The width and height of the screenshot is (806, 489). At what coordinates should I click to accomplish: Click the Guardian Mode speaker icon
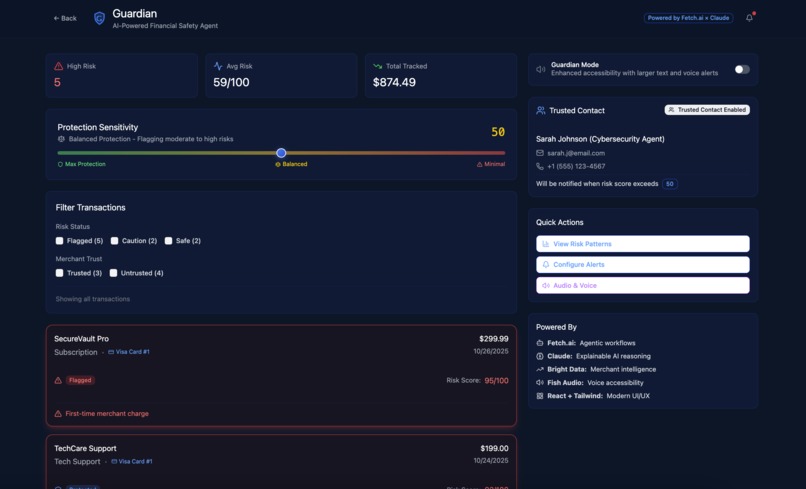pos(541,69)
